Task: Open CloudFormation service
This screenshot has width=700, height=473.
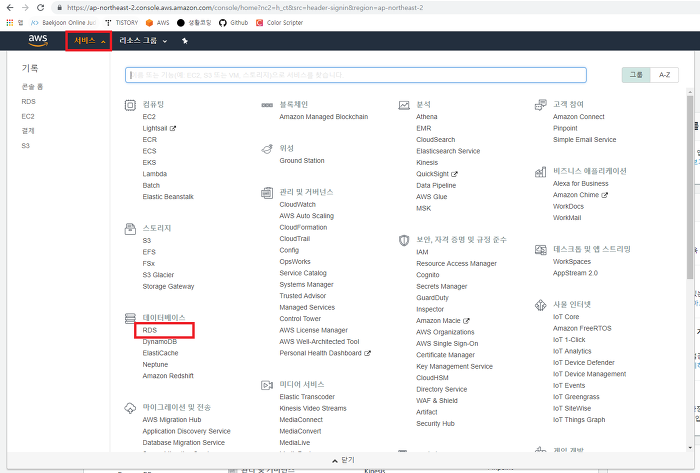Action: (x=303, y=228)
